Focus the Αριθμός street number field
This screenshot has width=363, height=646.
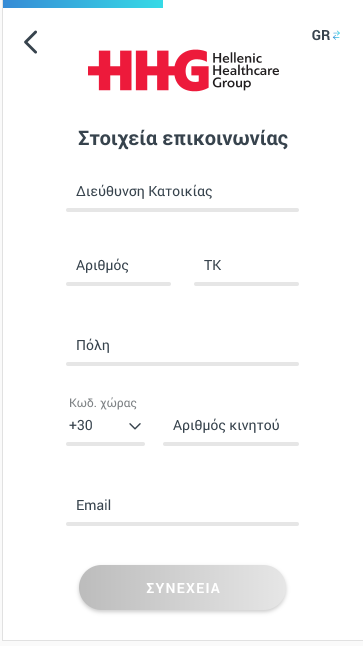(x=118, y=270)
